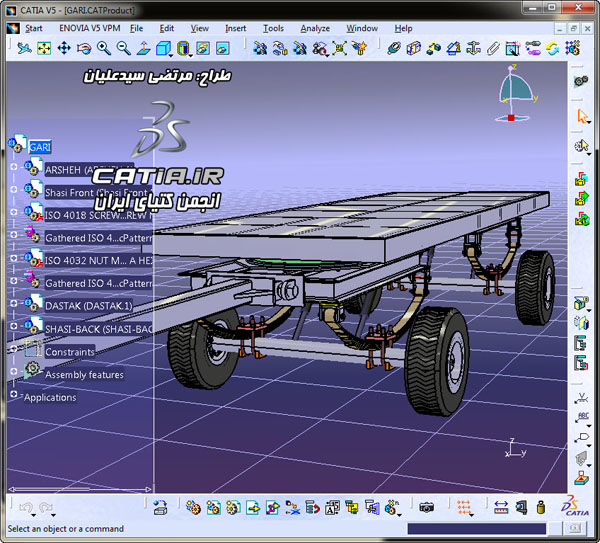Open the ENOVIA V5 VPM menu
Image resolution: width=600 pixels, height=543 pixels.
[90, 28]
